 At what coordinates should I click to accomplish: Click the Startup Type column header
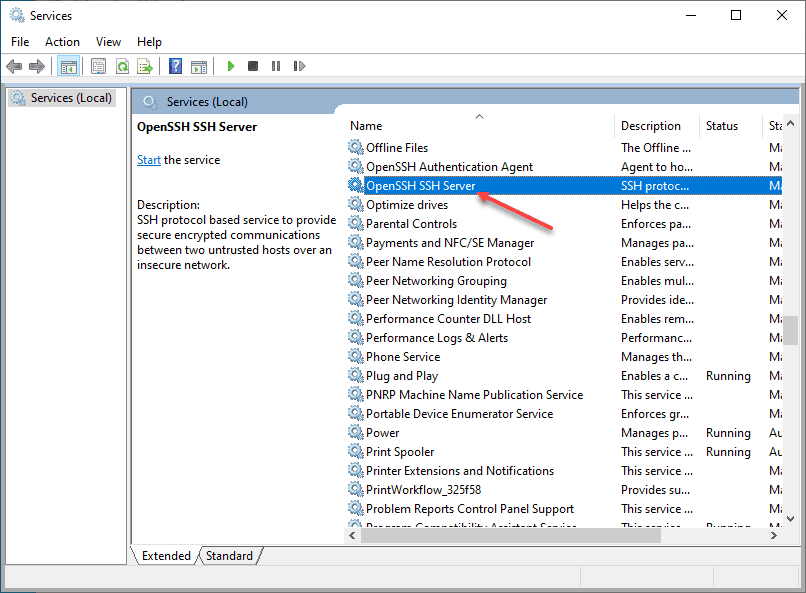773,125
